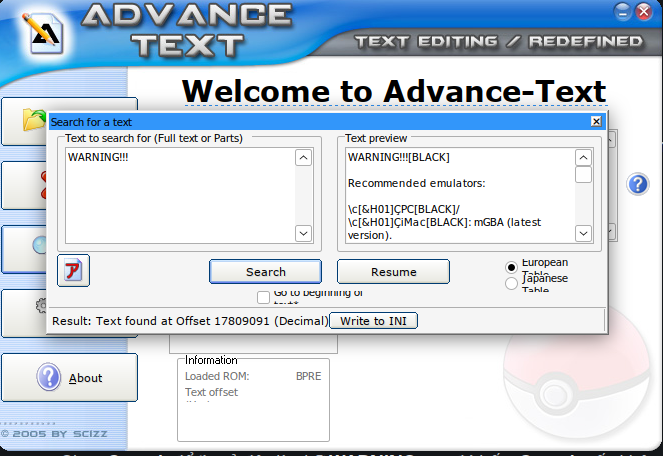Minimize the Advance Text window

[x=622, y=12]
